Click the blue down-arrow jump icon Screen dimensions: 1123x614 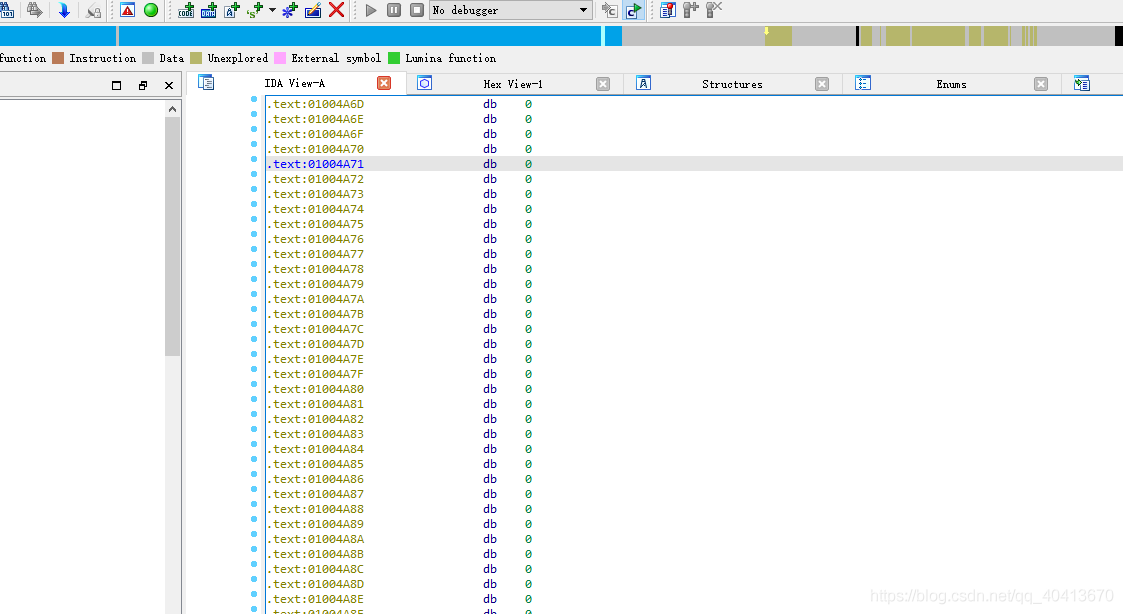(x=64, y=10)
